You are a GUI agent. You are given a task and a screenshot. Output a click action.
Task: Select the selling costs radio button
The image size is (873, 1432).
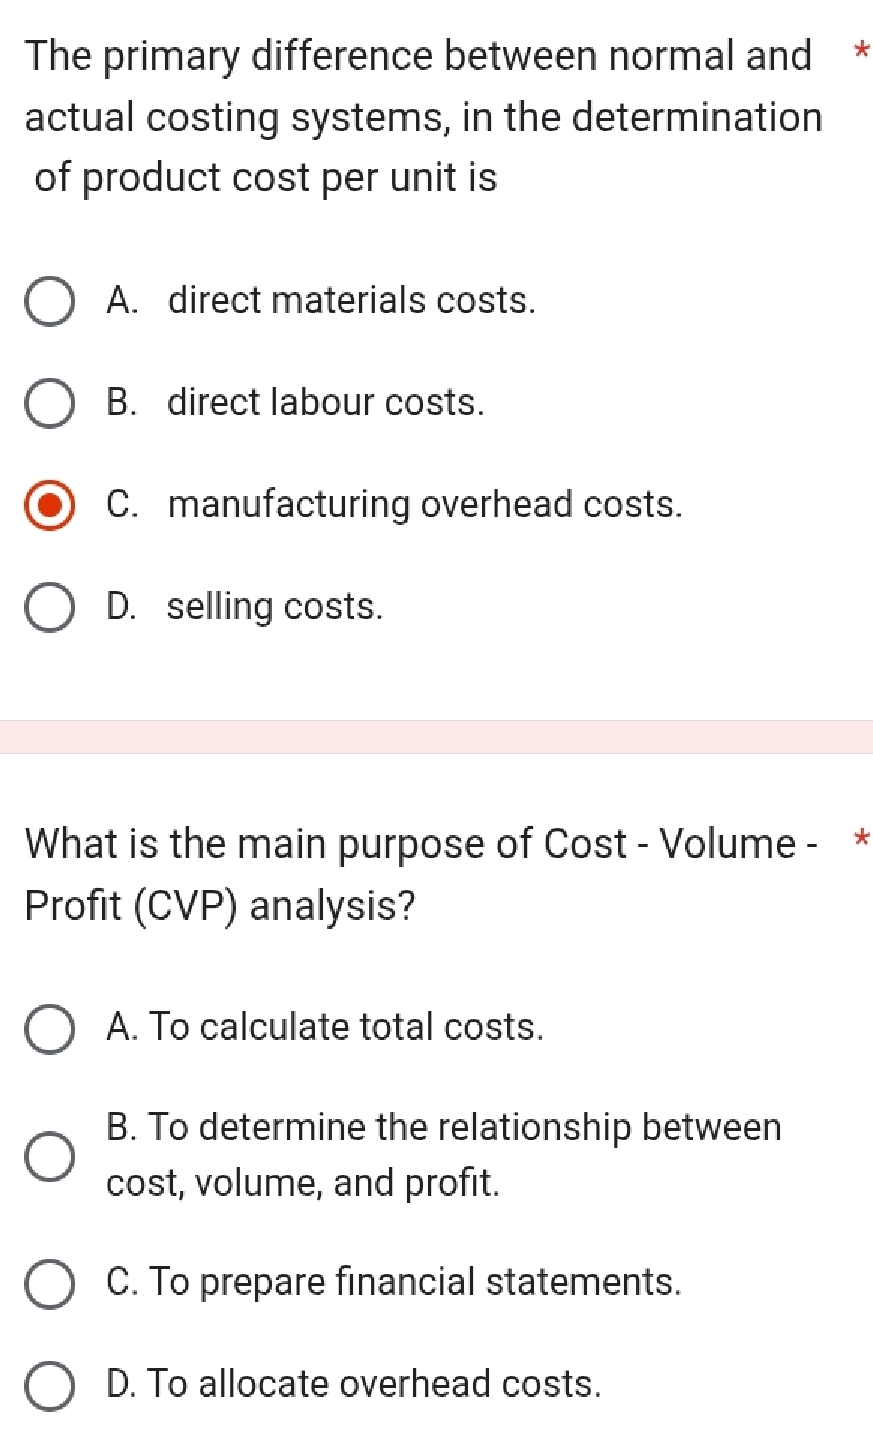tap(49, 609)
